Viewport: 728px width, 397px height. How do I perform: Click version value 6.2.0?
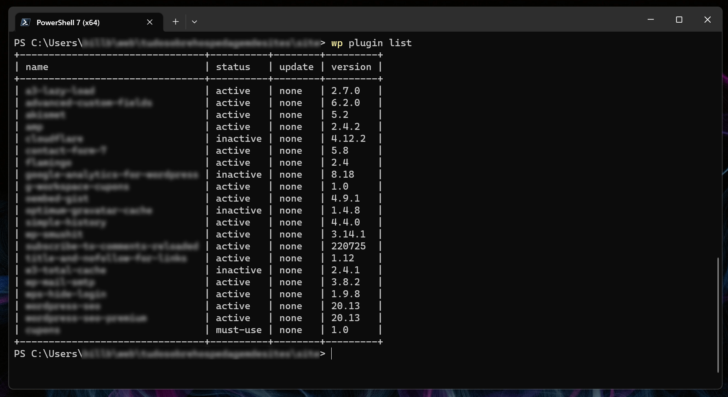345,103
